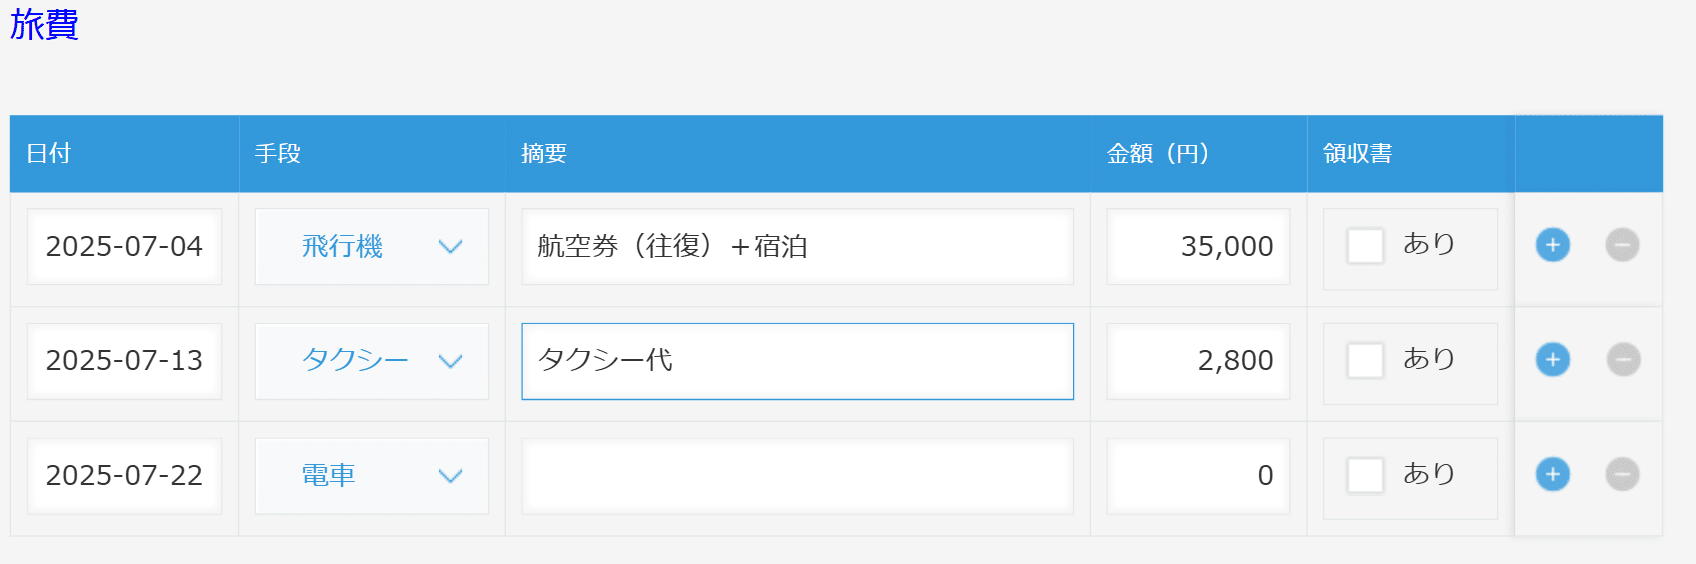Click the 2,800 amount field
The image size is (1696, 564).
1198,361
